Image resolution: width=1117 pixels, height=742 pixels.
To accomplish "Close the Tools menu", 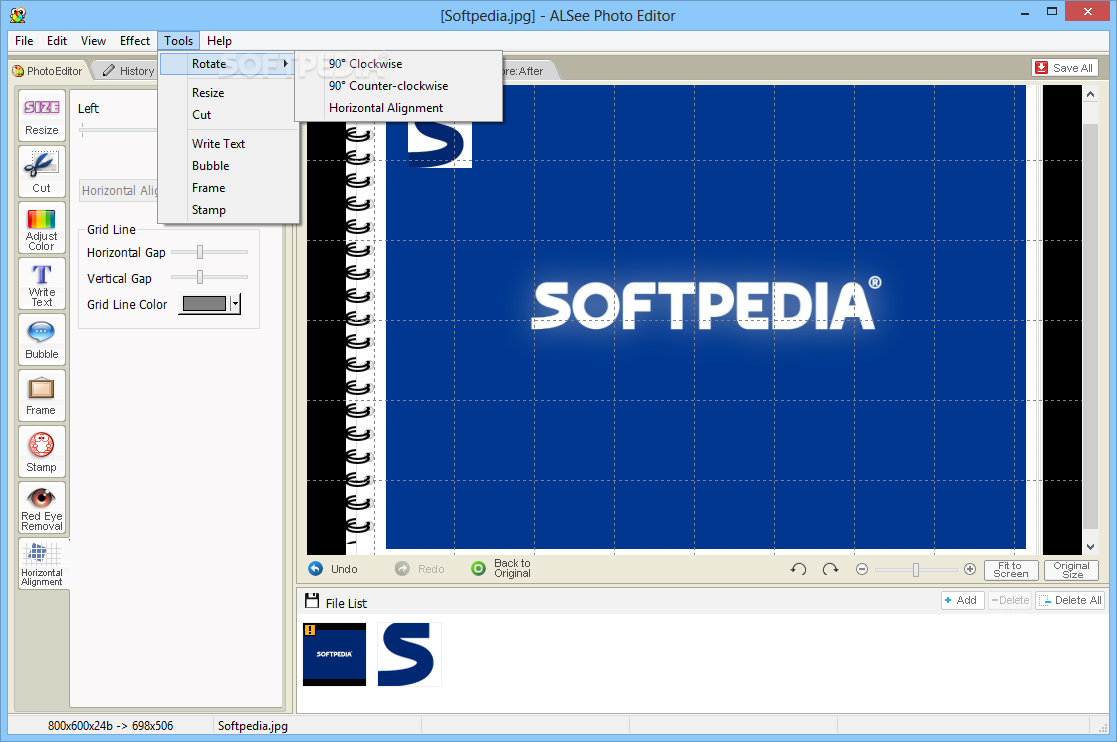I will click(x=178, y=41).
